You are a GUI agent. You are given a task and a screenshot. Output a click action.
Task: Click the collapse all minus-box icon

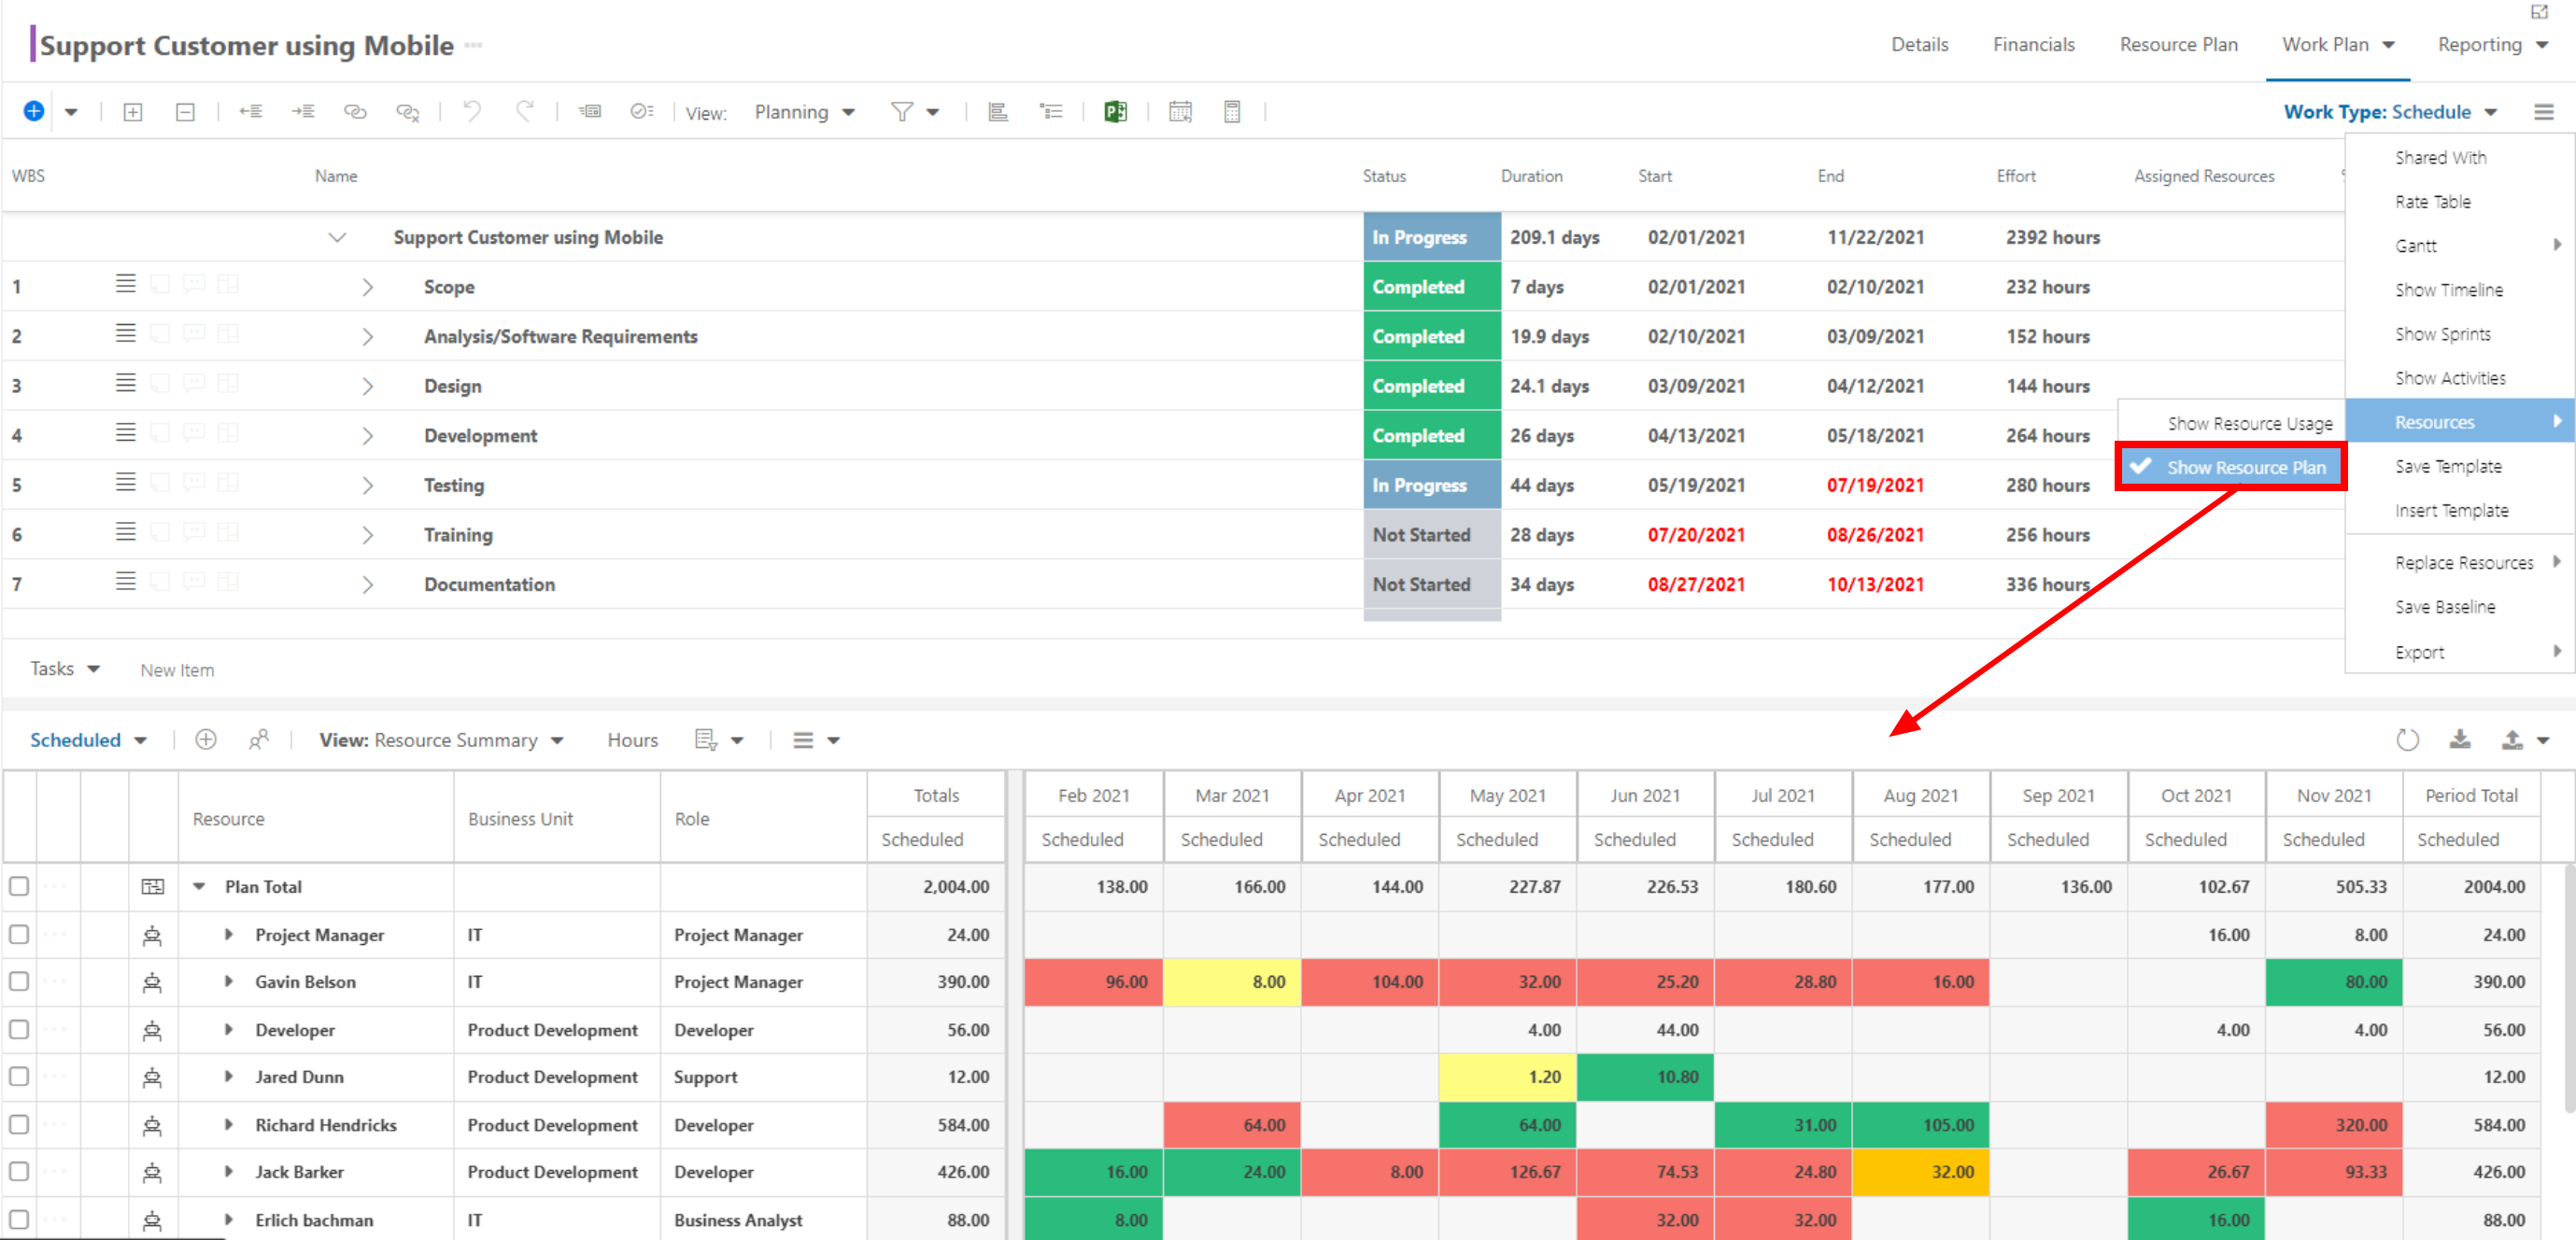click(185, 112)
